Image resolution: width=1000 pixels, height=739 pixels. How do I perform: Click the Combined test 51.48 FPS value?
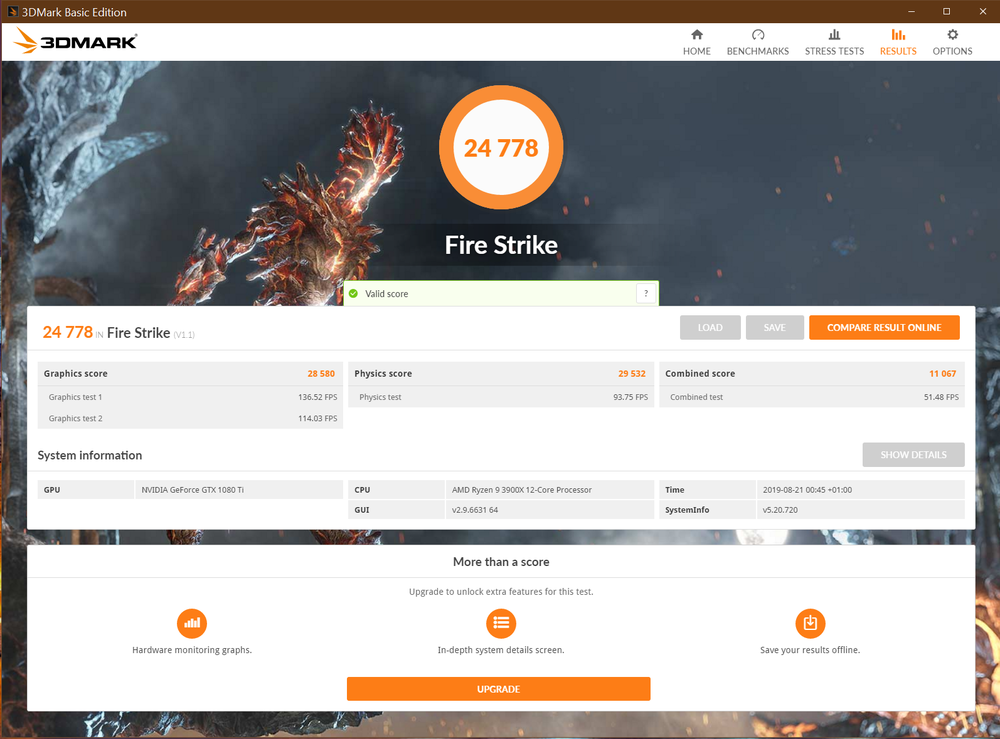point(941,397)
